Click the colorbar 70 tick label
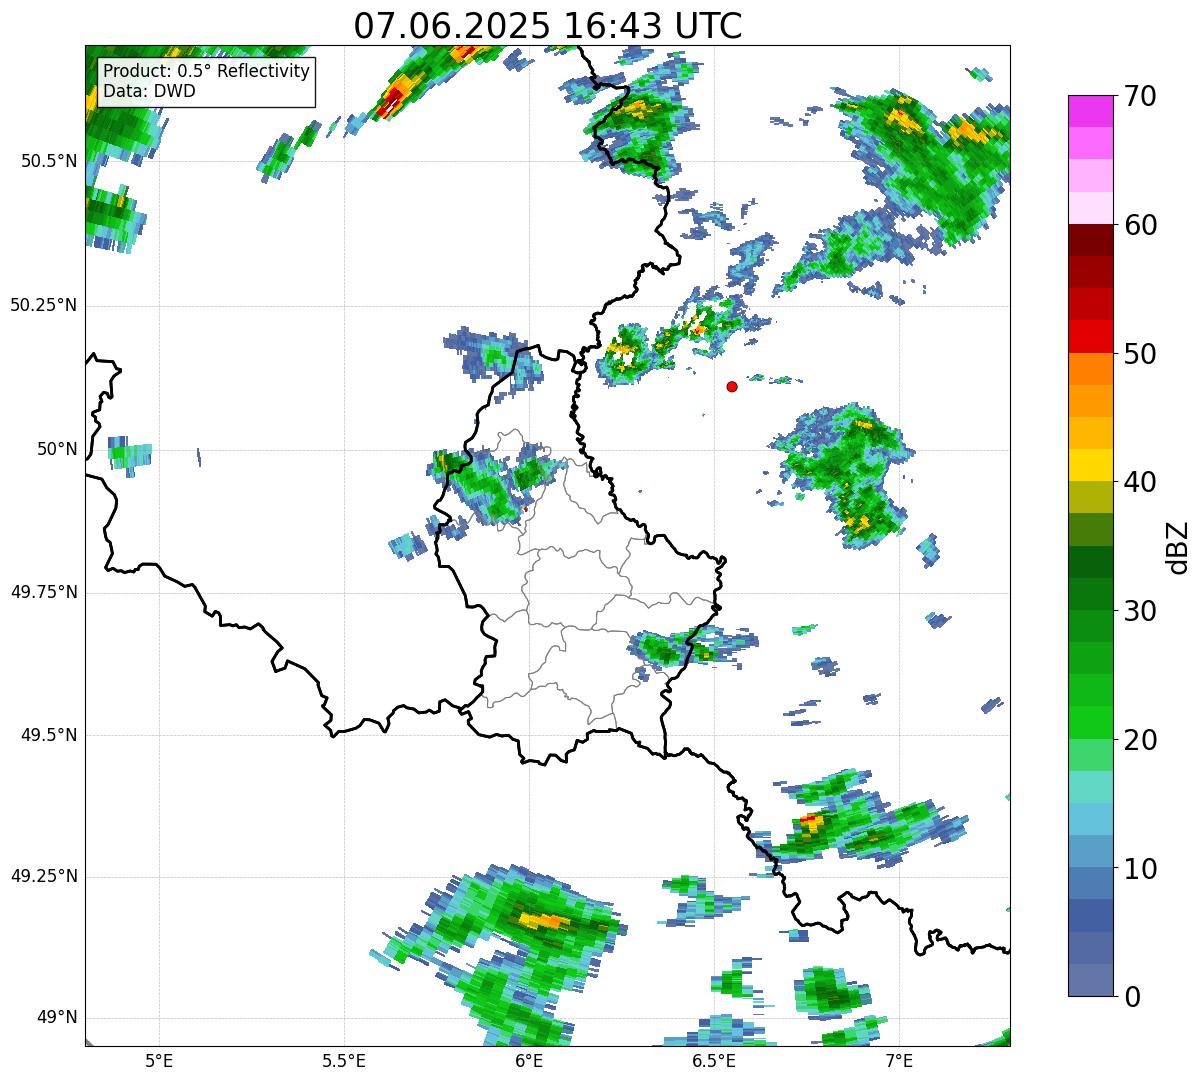 point(1139,96)
